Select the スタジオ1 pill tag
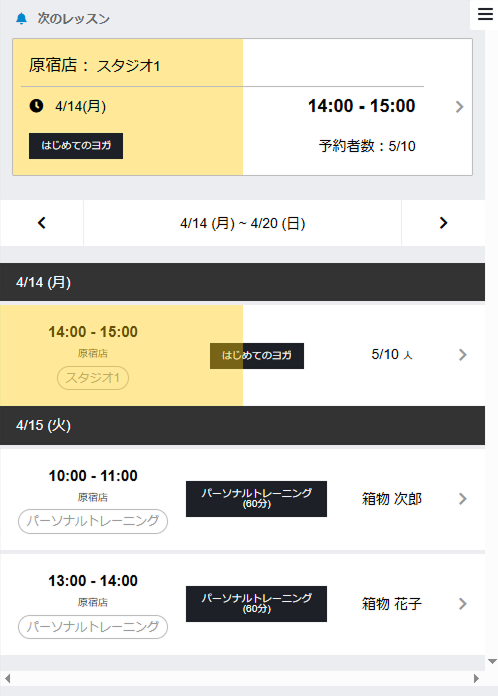 coord(93,378)
